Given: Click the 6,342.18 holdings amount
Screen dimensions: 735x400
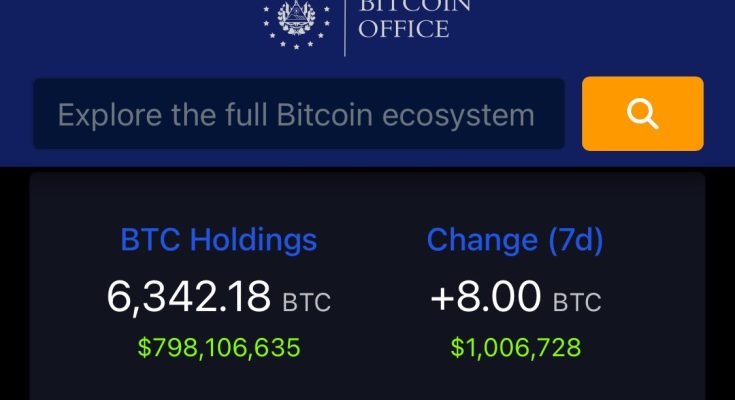Looking at the screenshot, I should click(x=189, y=296).
